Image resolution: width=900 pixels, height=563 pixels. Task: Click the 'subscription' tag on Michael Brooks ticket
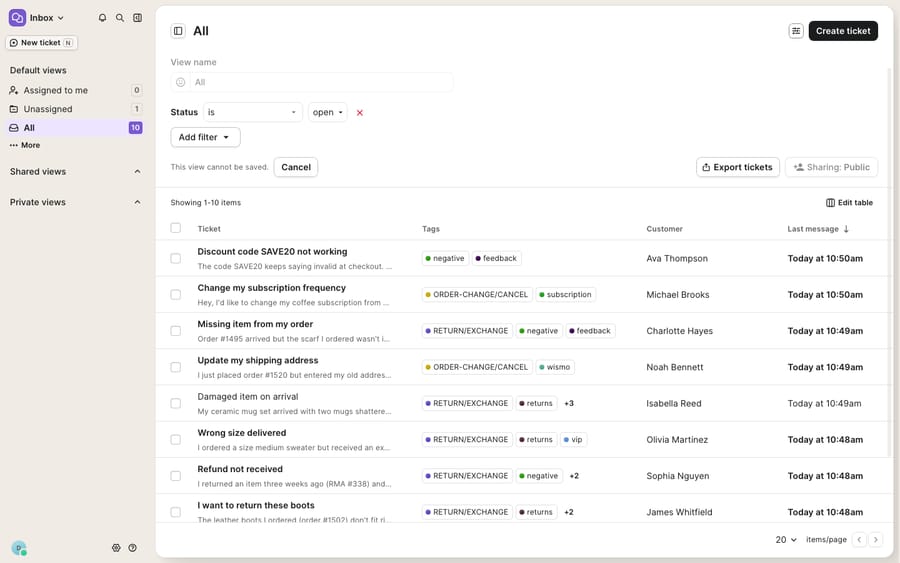pyautogui.click(x=565, y=294)
